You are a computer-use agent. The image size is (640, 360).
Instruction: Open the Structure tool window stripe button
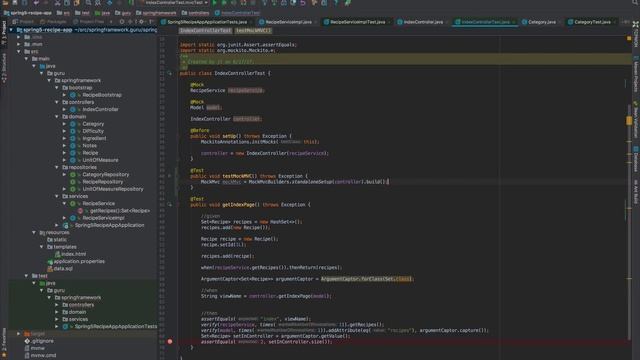coord(4,68)
